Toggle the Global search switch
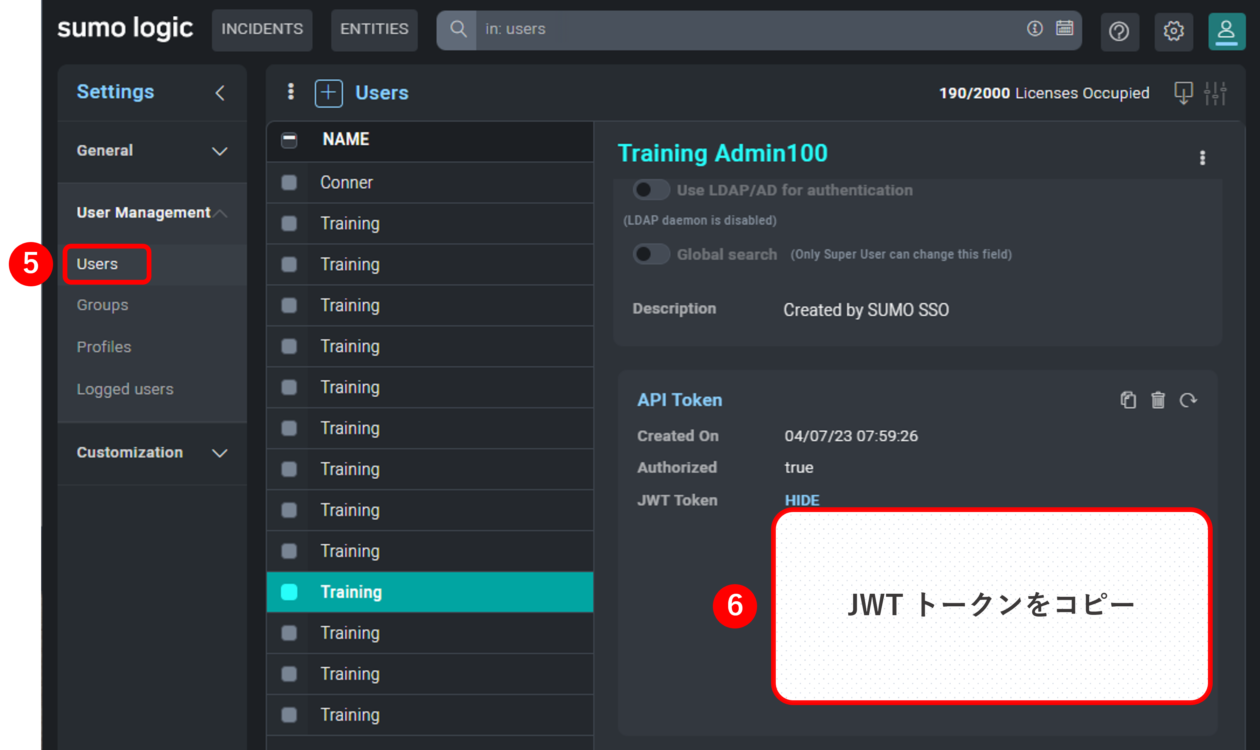1260x750 pixels. click(651, 253)
